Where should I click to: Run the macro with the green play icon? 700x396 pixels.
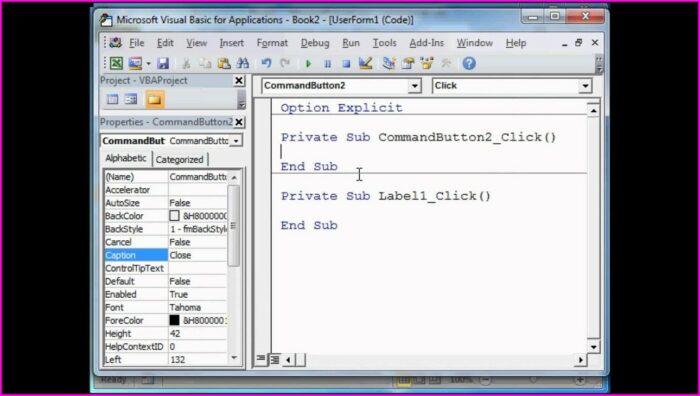[308, 64]
